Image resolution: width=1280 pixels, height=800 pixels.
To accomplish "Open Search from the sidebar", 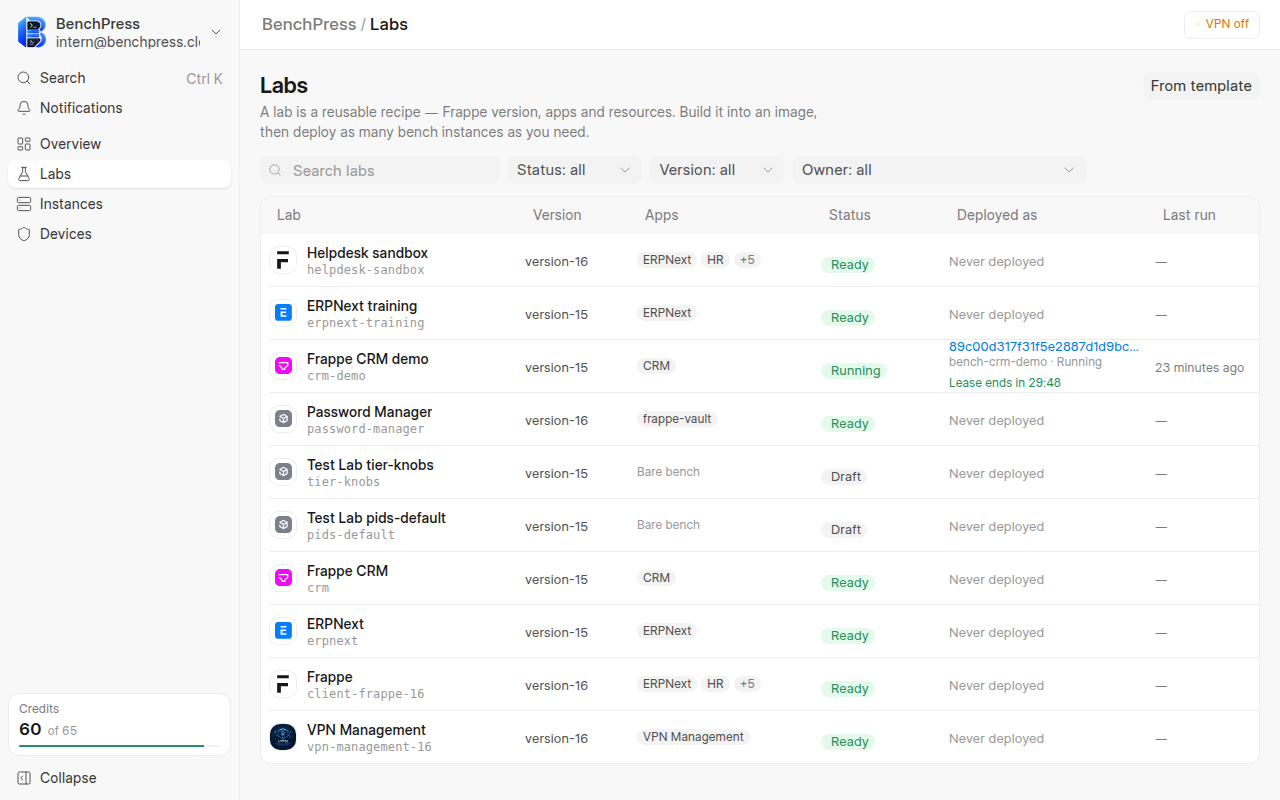I will (x=120, y=78).
